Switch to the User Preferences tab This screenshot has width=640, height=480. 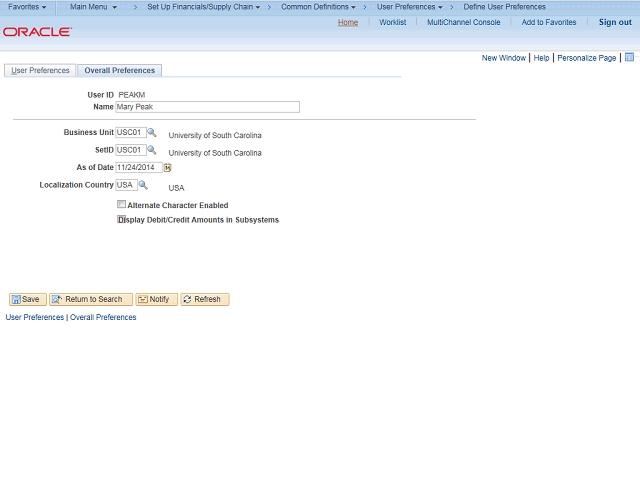[x=40, y=70]
